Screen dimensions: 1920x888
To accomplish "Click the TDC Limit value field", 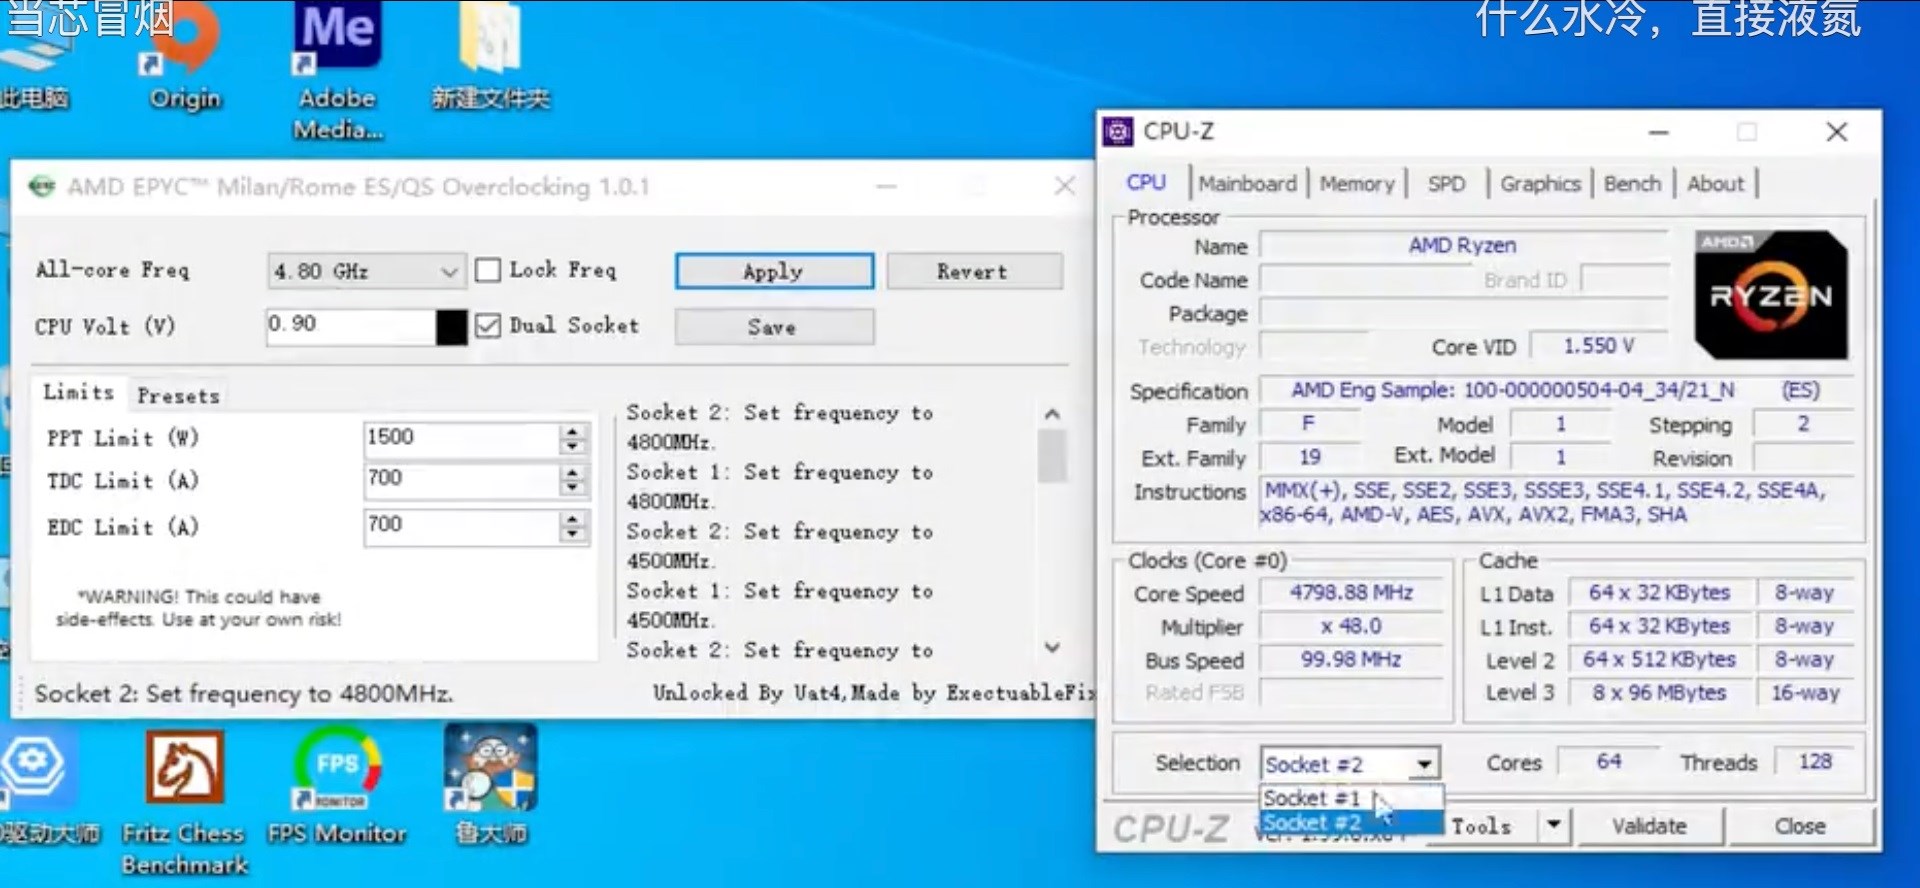I will coord(461,480).
